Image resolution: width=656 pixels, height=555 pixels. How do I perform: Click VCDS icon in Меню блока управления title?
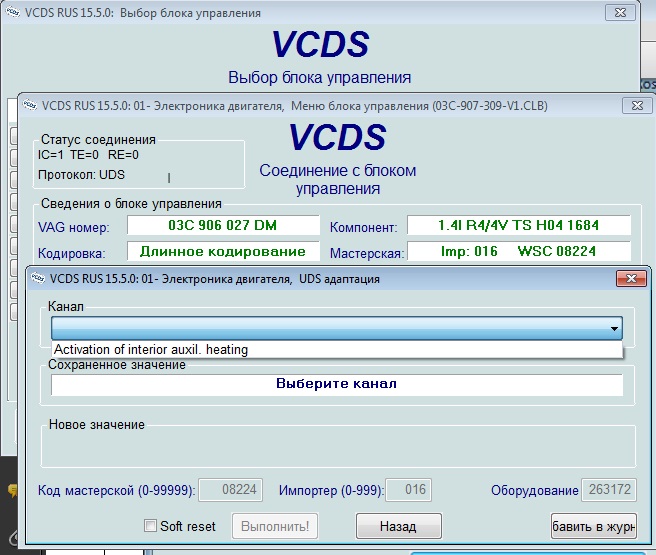pos(30,105)
